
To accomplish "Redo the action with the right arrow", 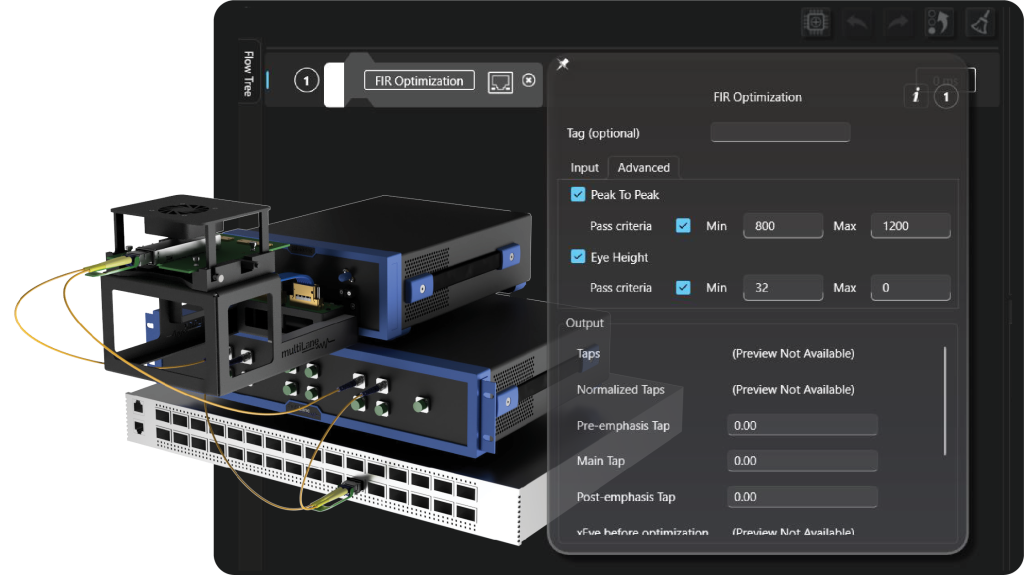I will [898, 23].
